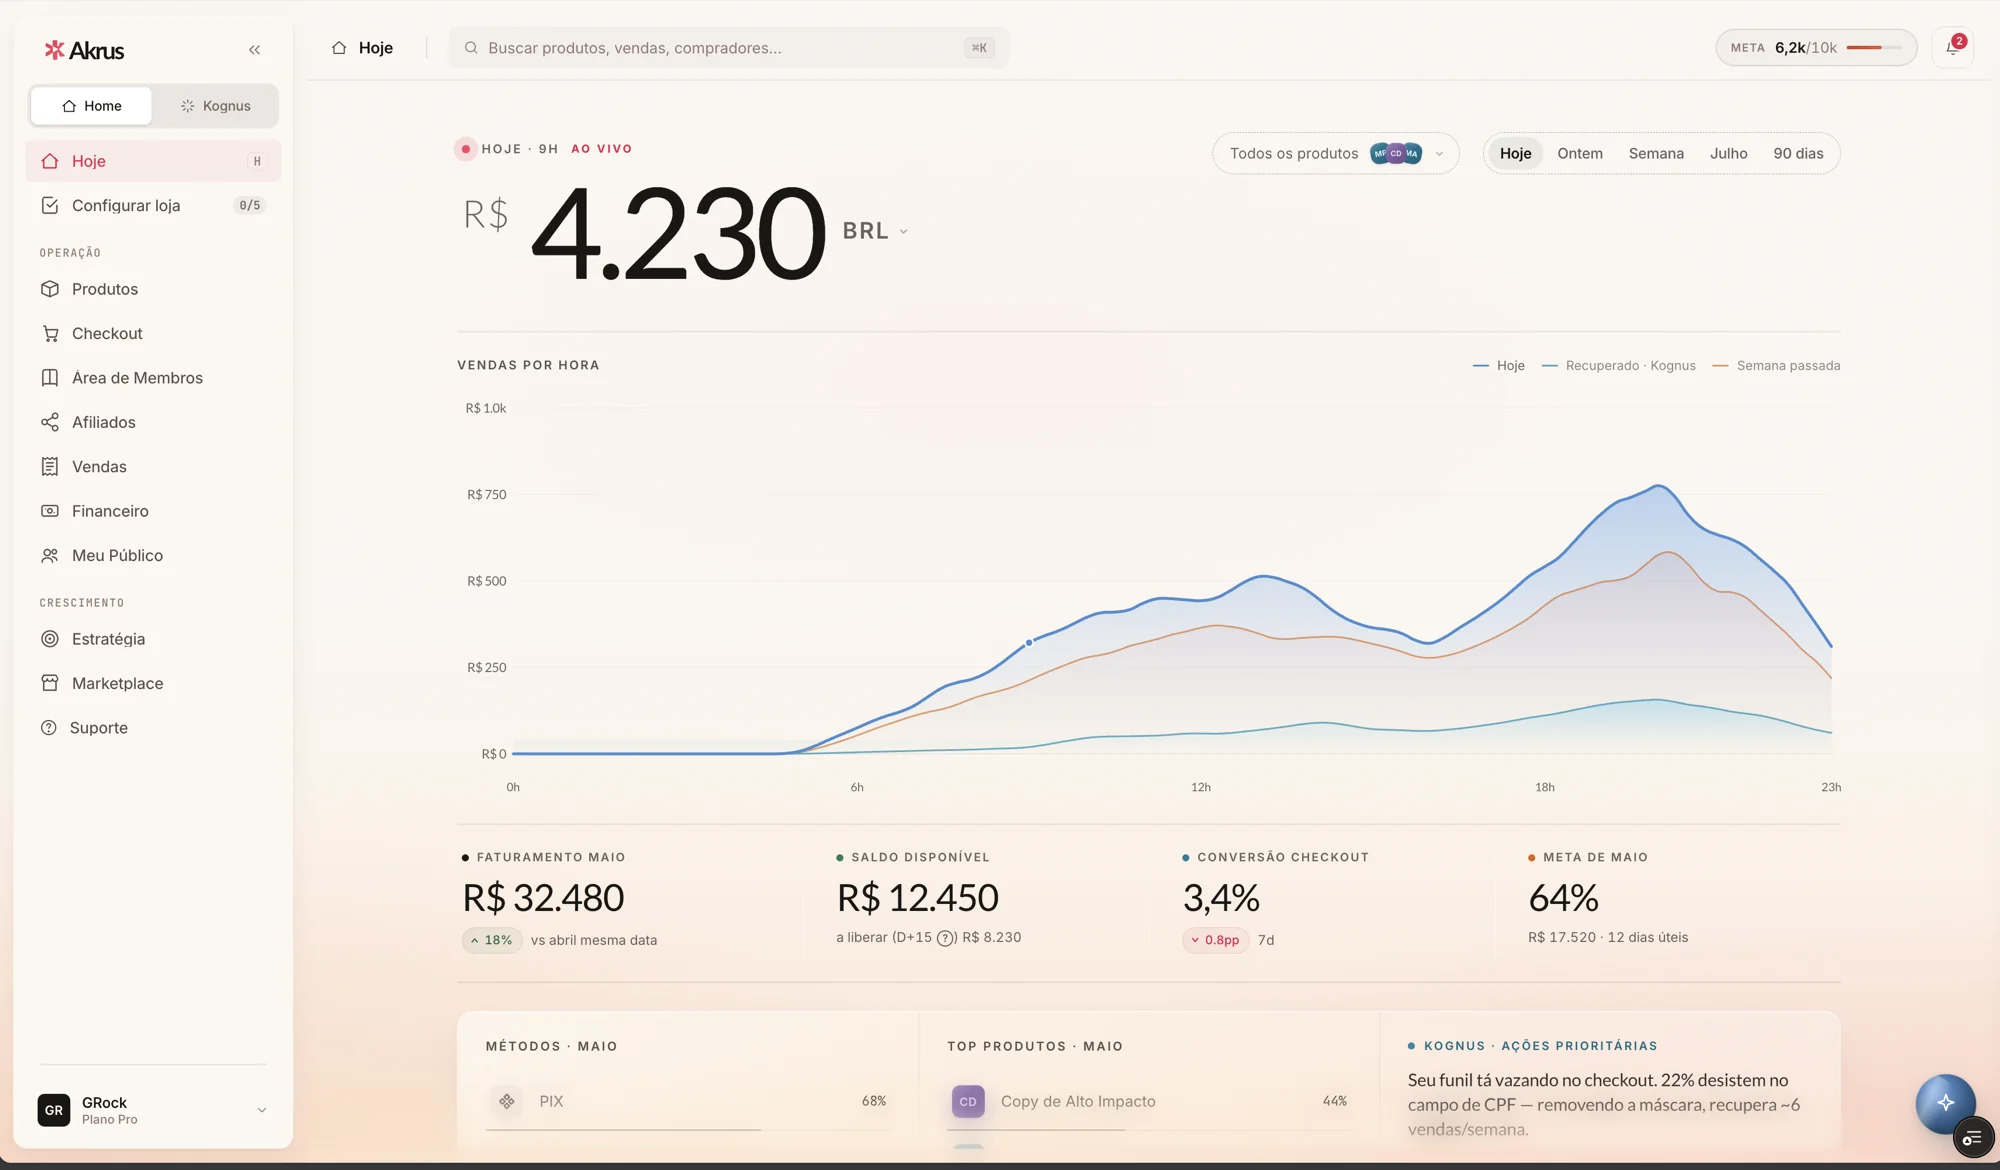Expand the GRock account menu chevron

(262, 1110)
